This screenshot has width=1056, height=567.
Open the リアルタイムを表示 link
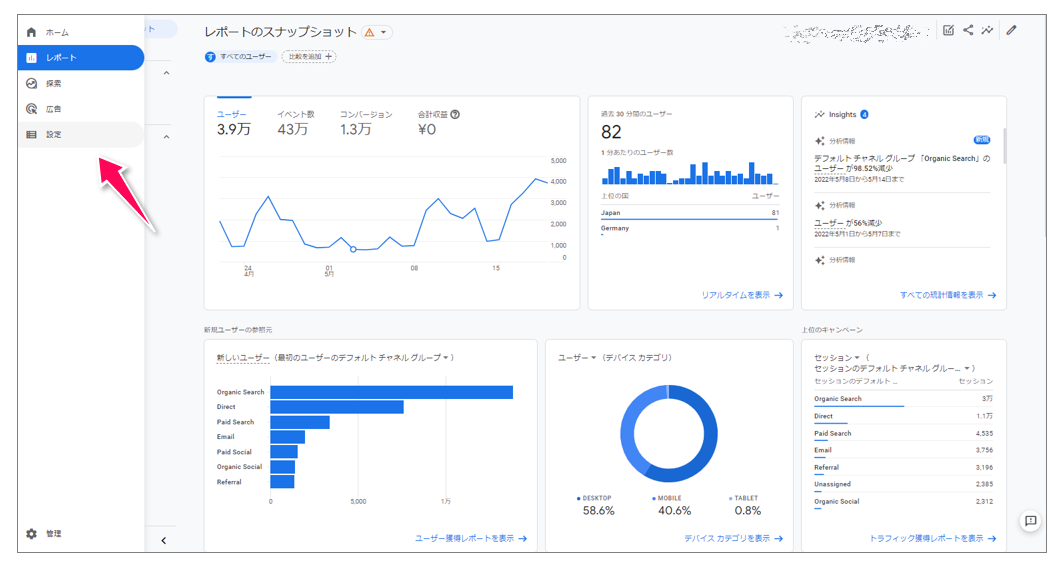point(741,295)
